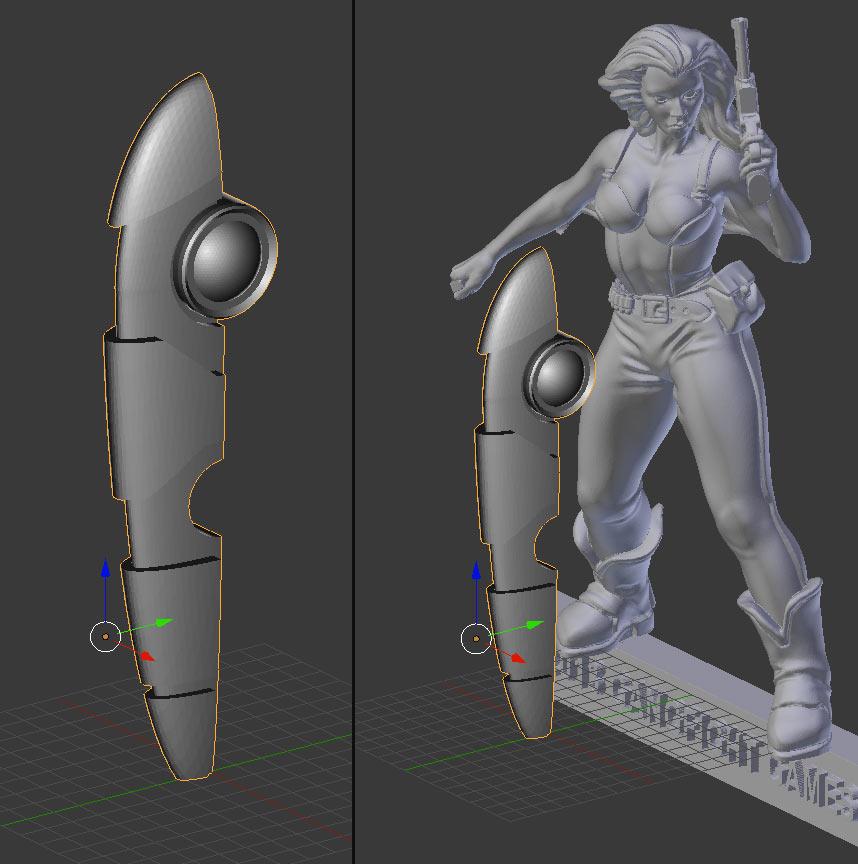Click the blue Z-axis arrow beside the female figure's shield
858x864 pixels.
click(x=476, y=570)
